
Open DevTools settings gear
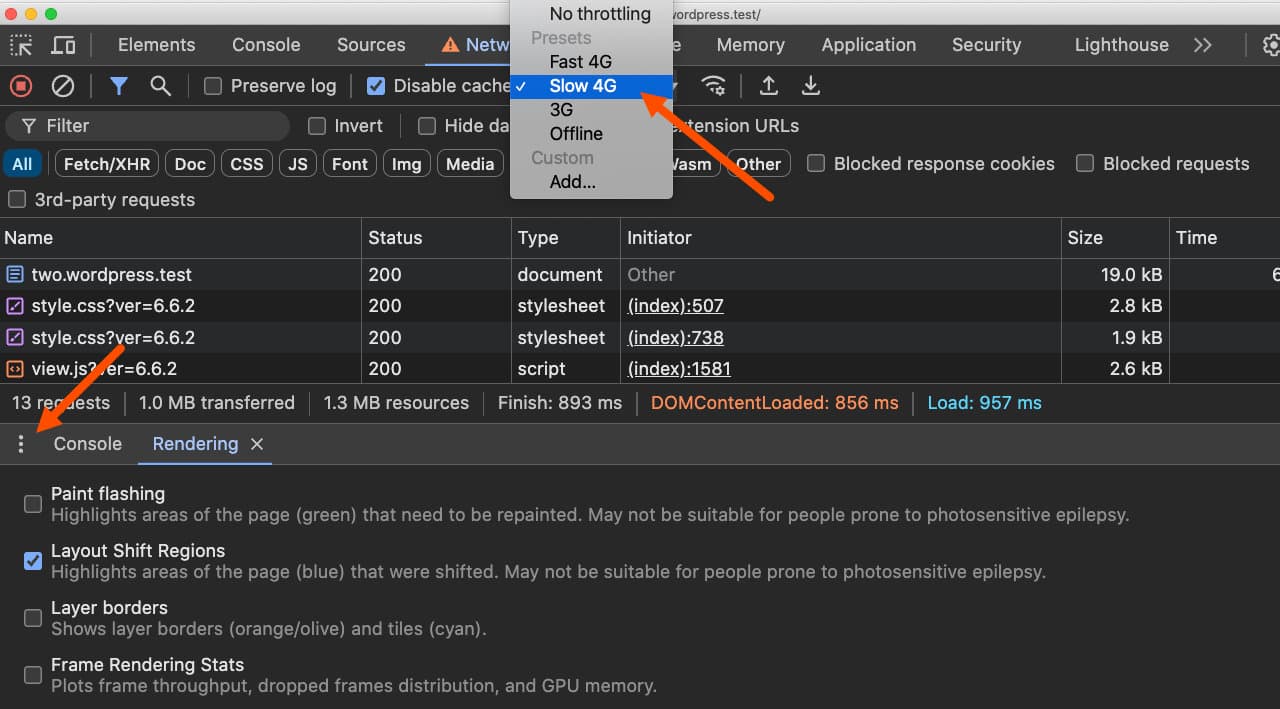pos(1271,45)
